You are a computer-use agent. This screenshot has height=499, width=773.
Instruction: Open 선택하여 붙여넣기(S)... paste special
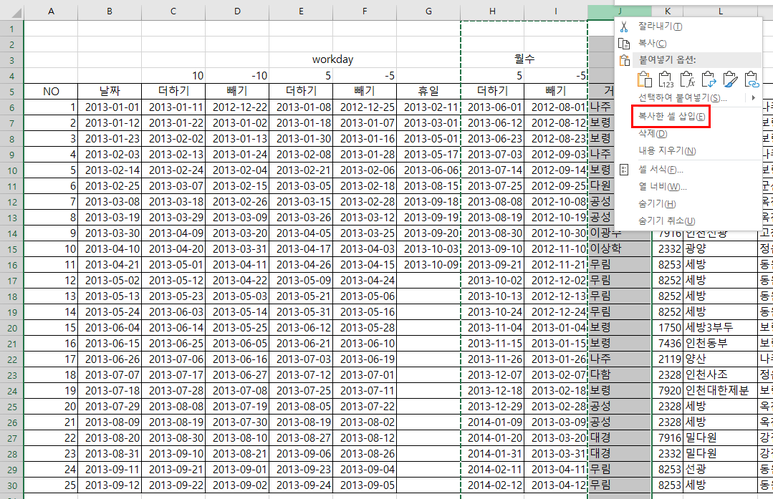(x=682, y=98)
